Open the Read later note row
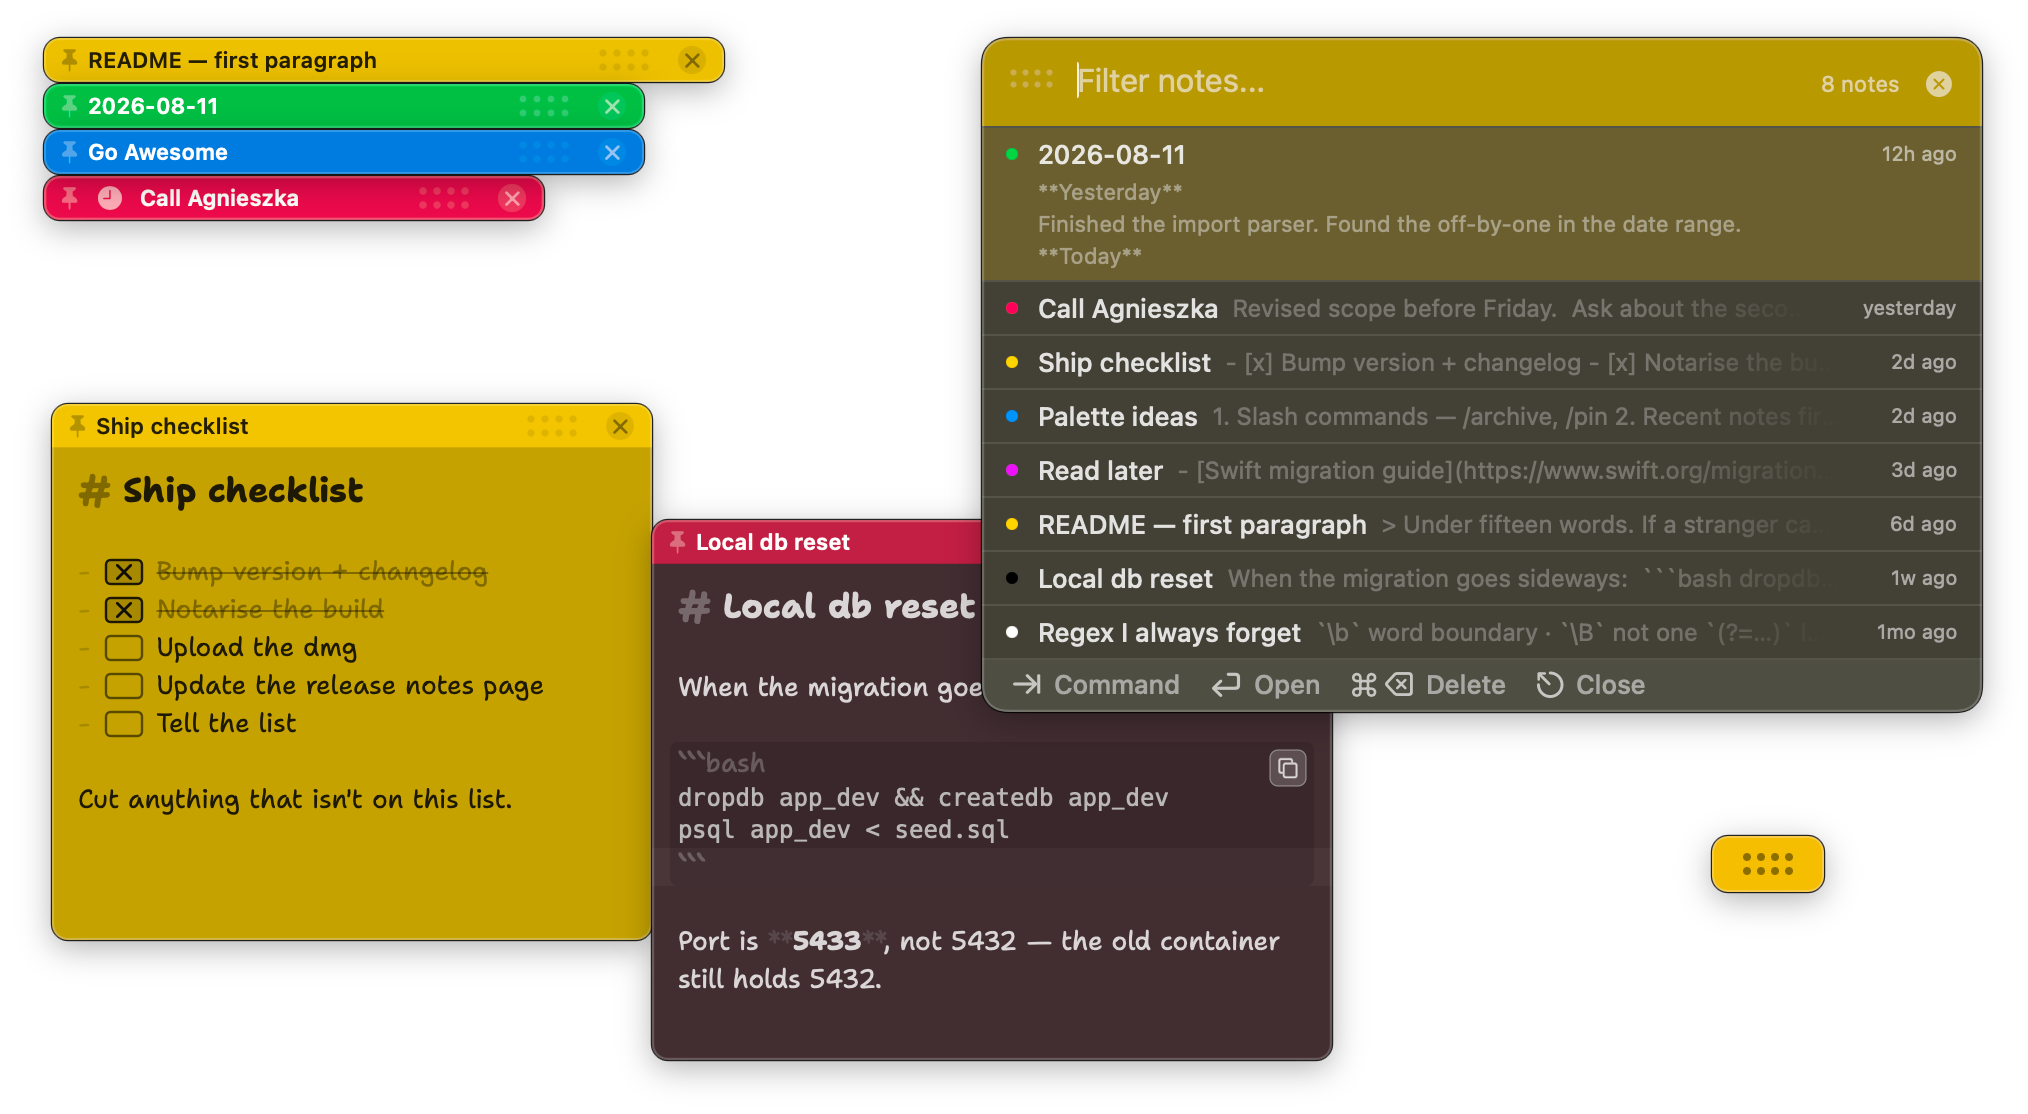 point(1482,470)
